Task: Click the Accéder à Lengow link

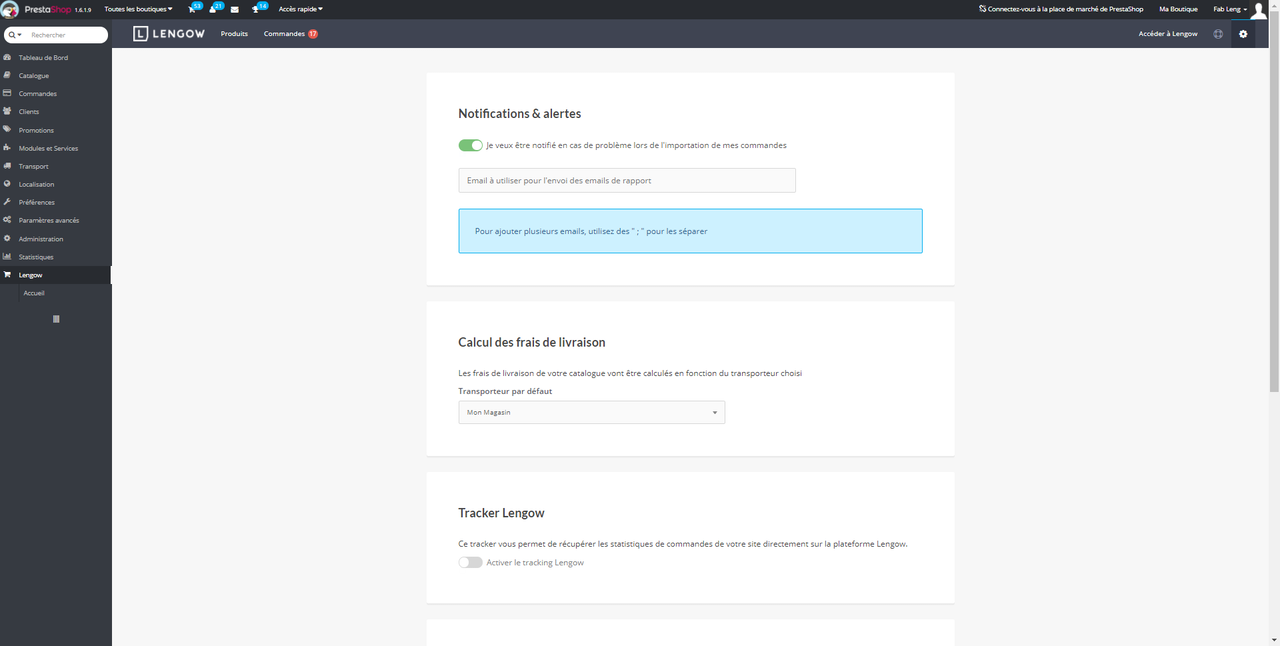Action: pyautogui.click(x=1168, y=33)
